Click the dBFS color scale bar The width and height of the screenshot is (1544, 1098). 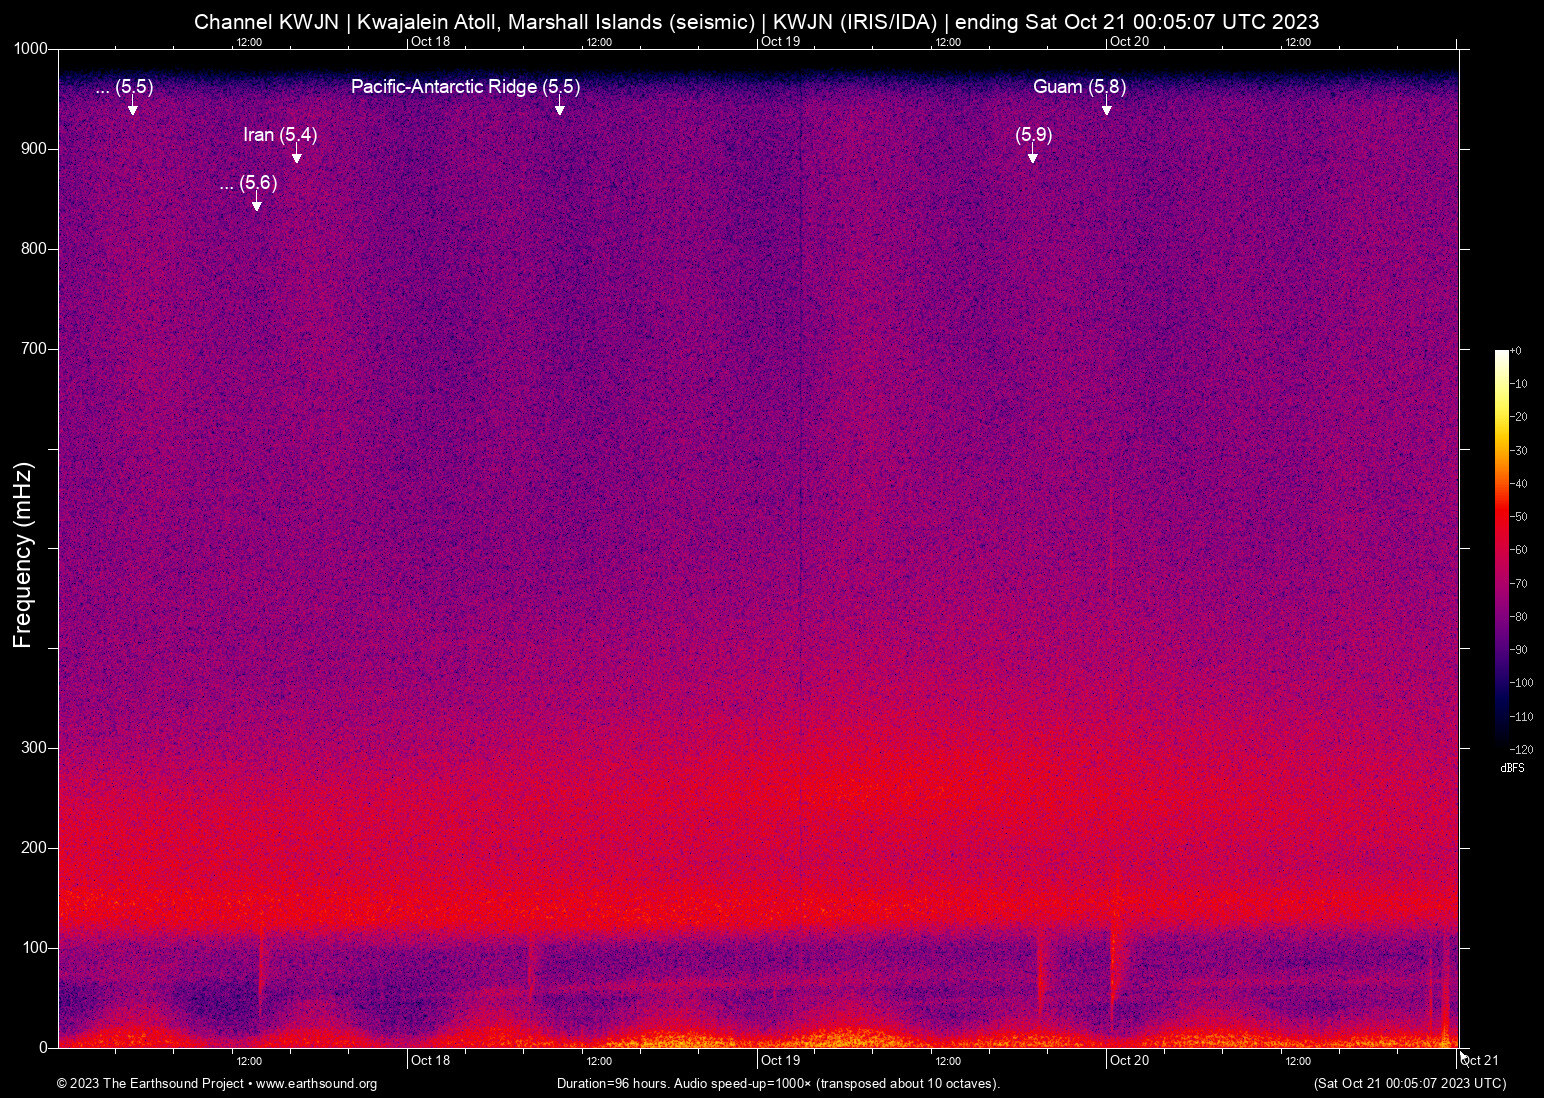[1501, 549]
